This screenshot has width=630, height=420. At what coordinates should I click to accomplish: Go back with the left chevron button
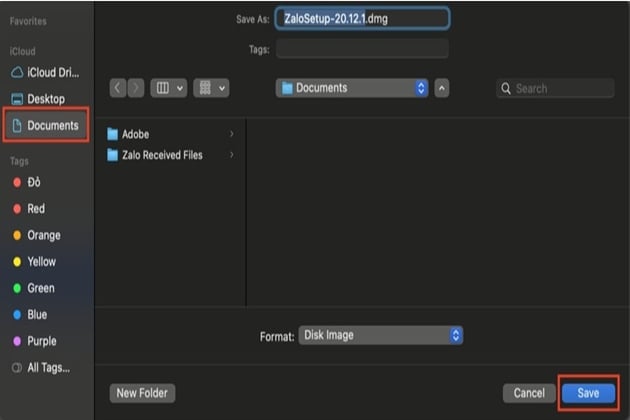point(118,88)
